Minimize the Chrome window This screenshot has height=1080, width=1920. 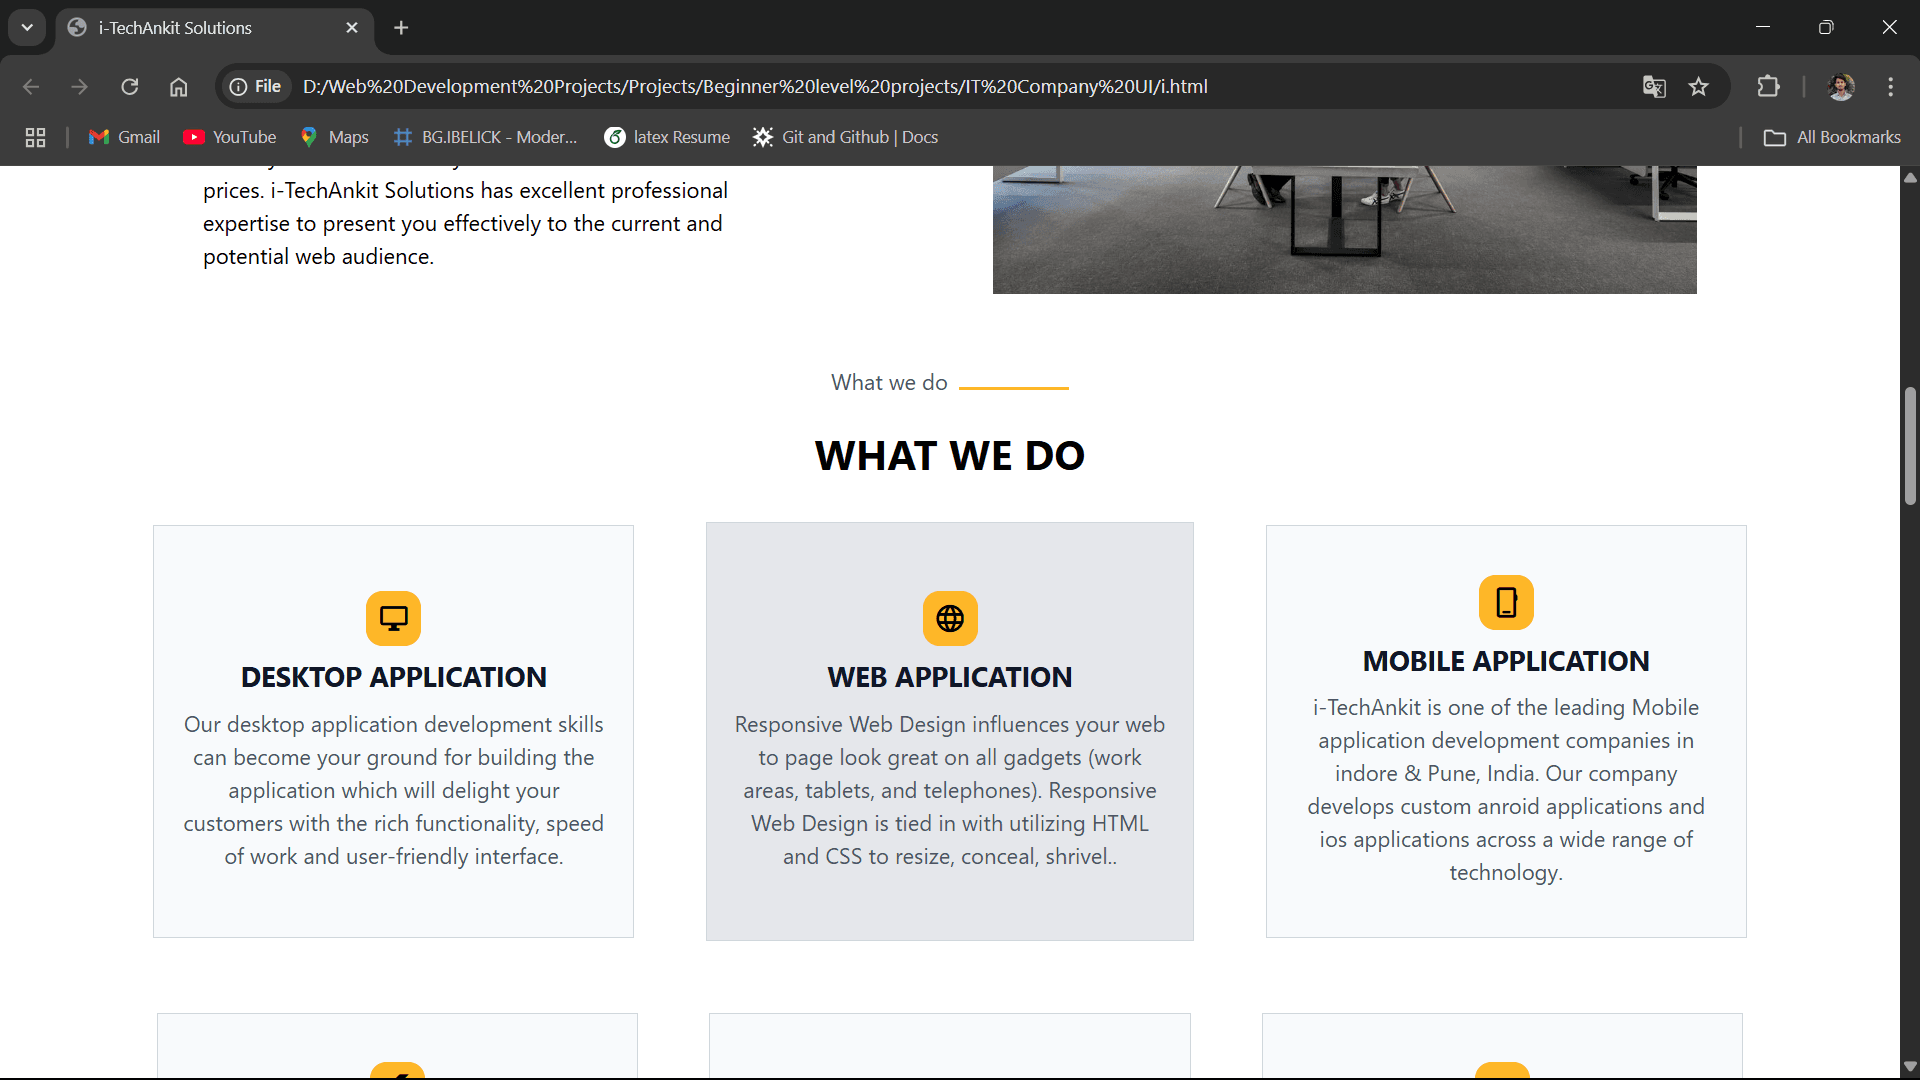pos(1763,27)
